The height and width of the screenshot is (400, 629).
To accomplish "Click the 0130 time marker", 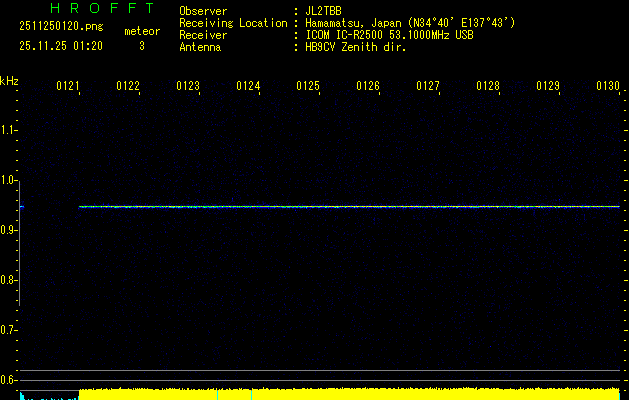I will [x=608, y=87].
